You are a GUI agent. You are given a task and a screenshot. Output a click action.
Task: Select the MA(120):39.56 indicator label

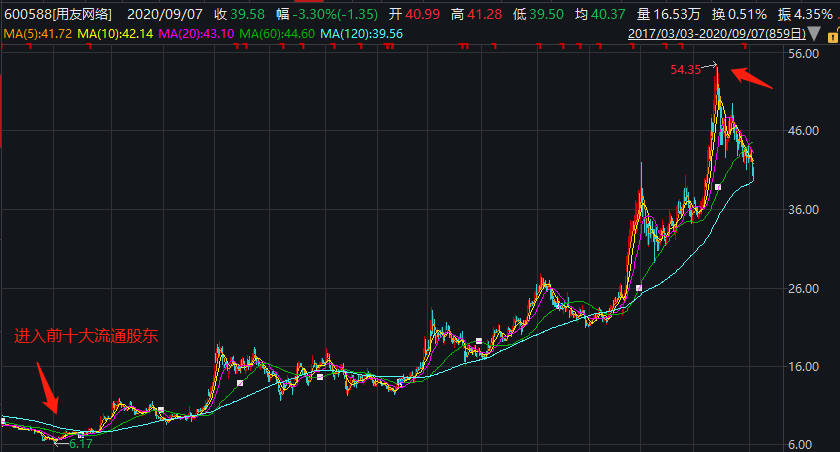pos(362,34)
